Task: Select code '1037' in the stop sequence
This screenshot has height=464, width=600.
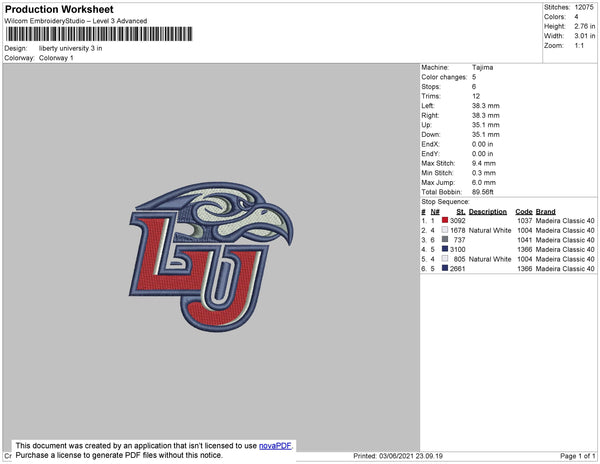Action: point(525,221)
